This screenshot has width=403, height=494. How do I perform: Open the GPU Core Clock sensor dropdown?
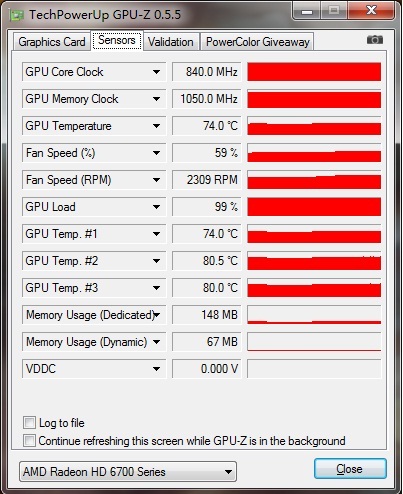(156, 72)
